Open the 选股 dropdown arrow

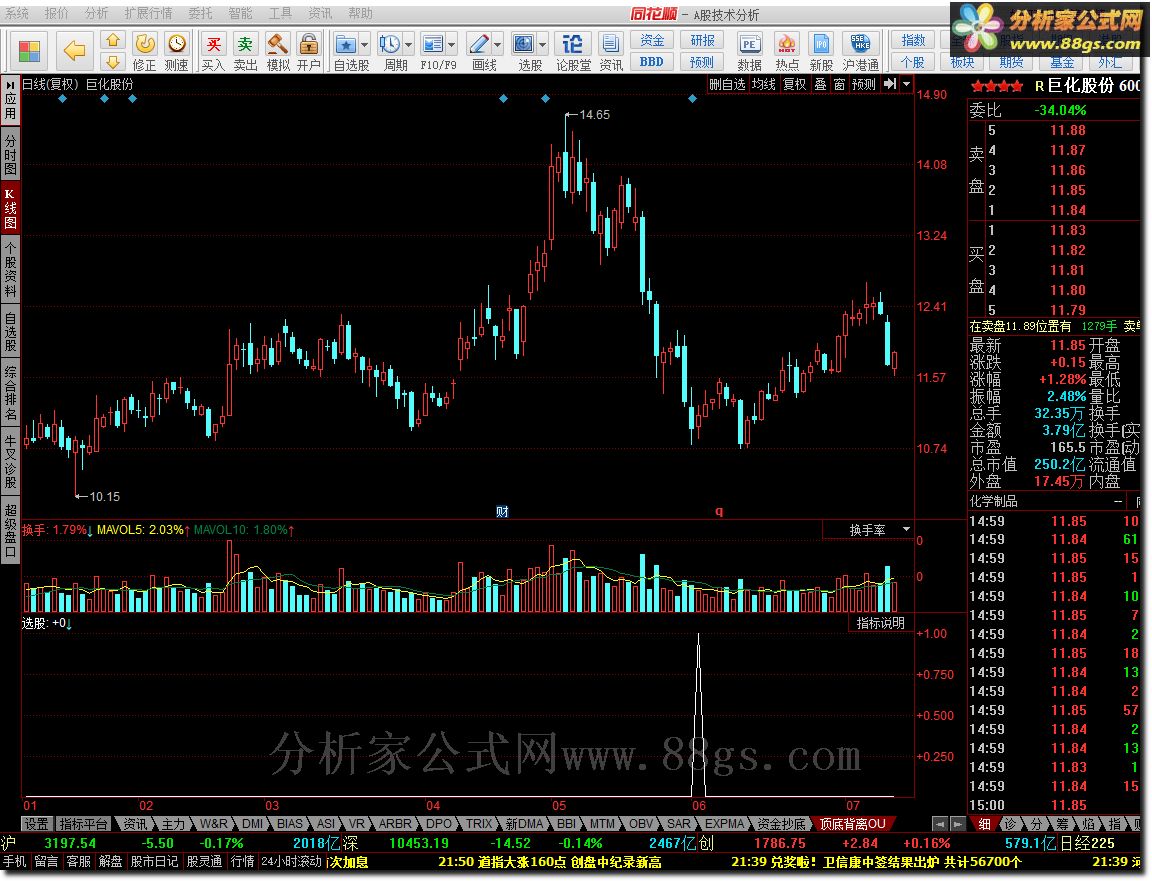pos(542,45)
